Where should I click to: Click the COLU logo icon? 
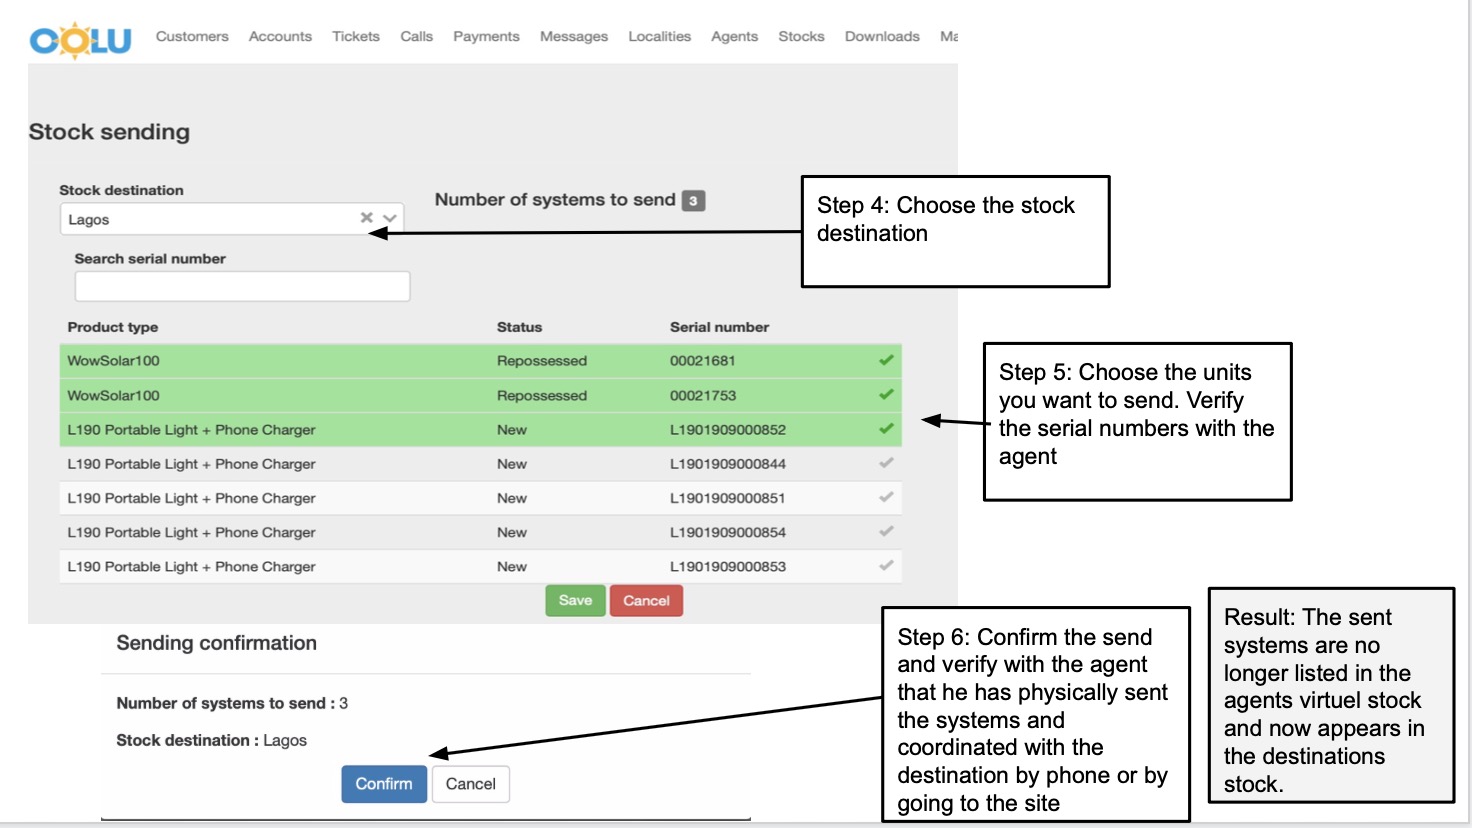click(x=80, y=40)
